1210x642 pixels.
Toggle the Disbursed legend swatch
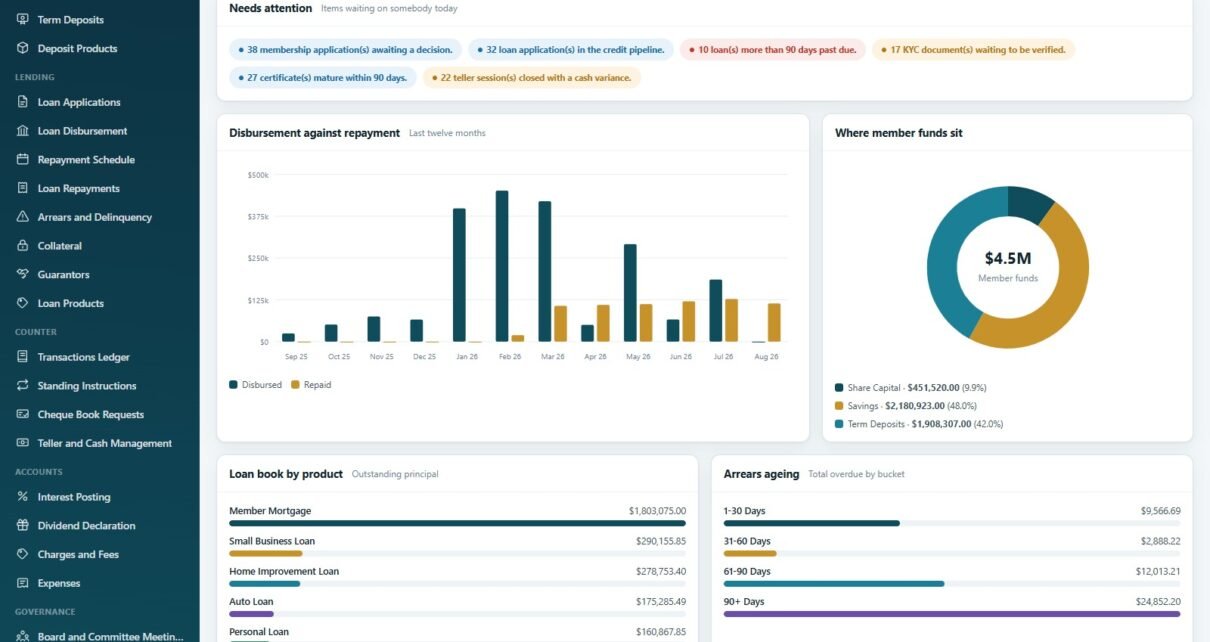tap(233, 384)
